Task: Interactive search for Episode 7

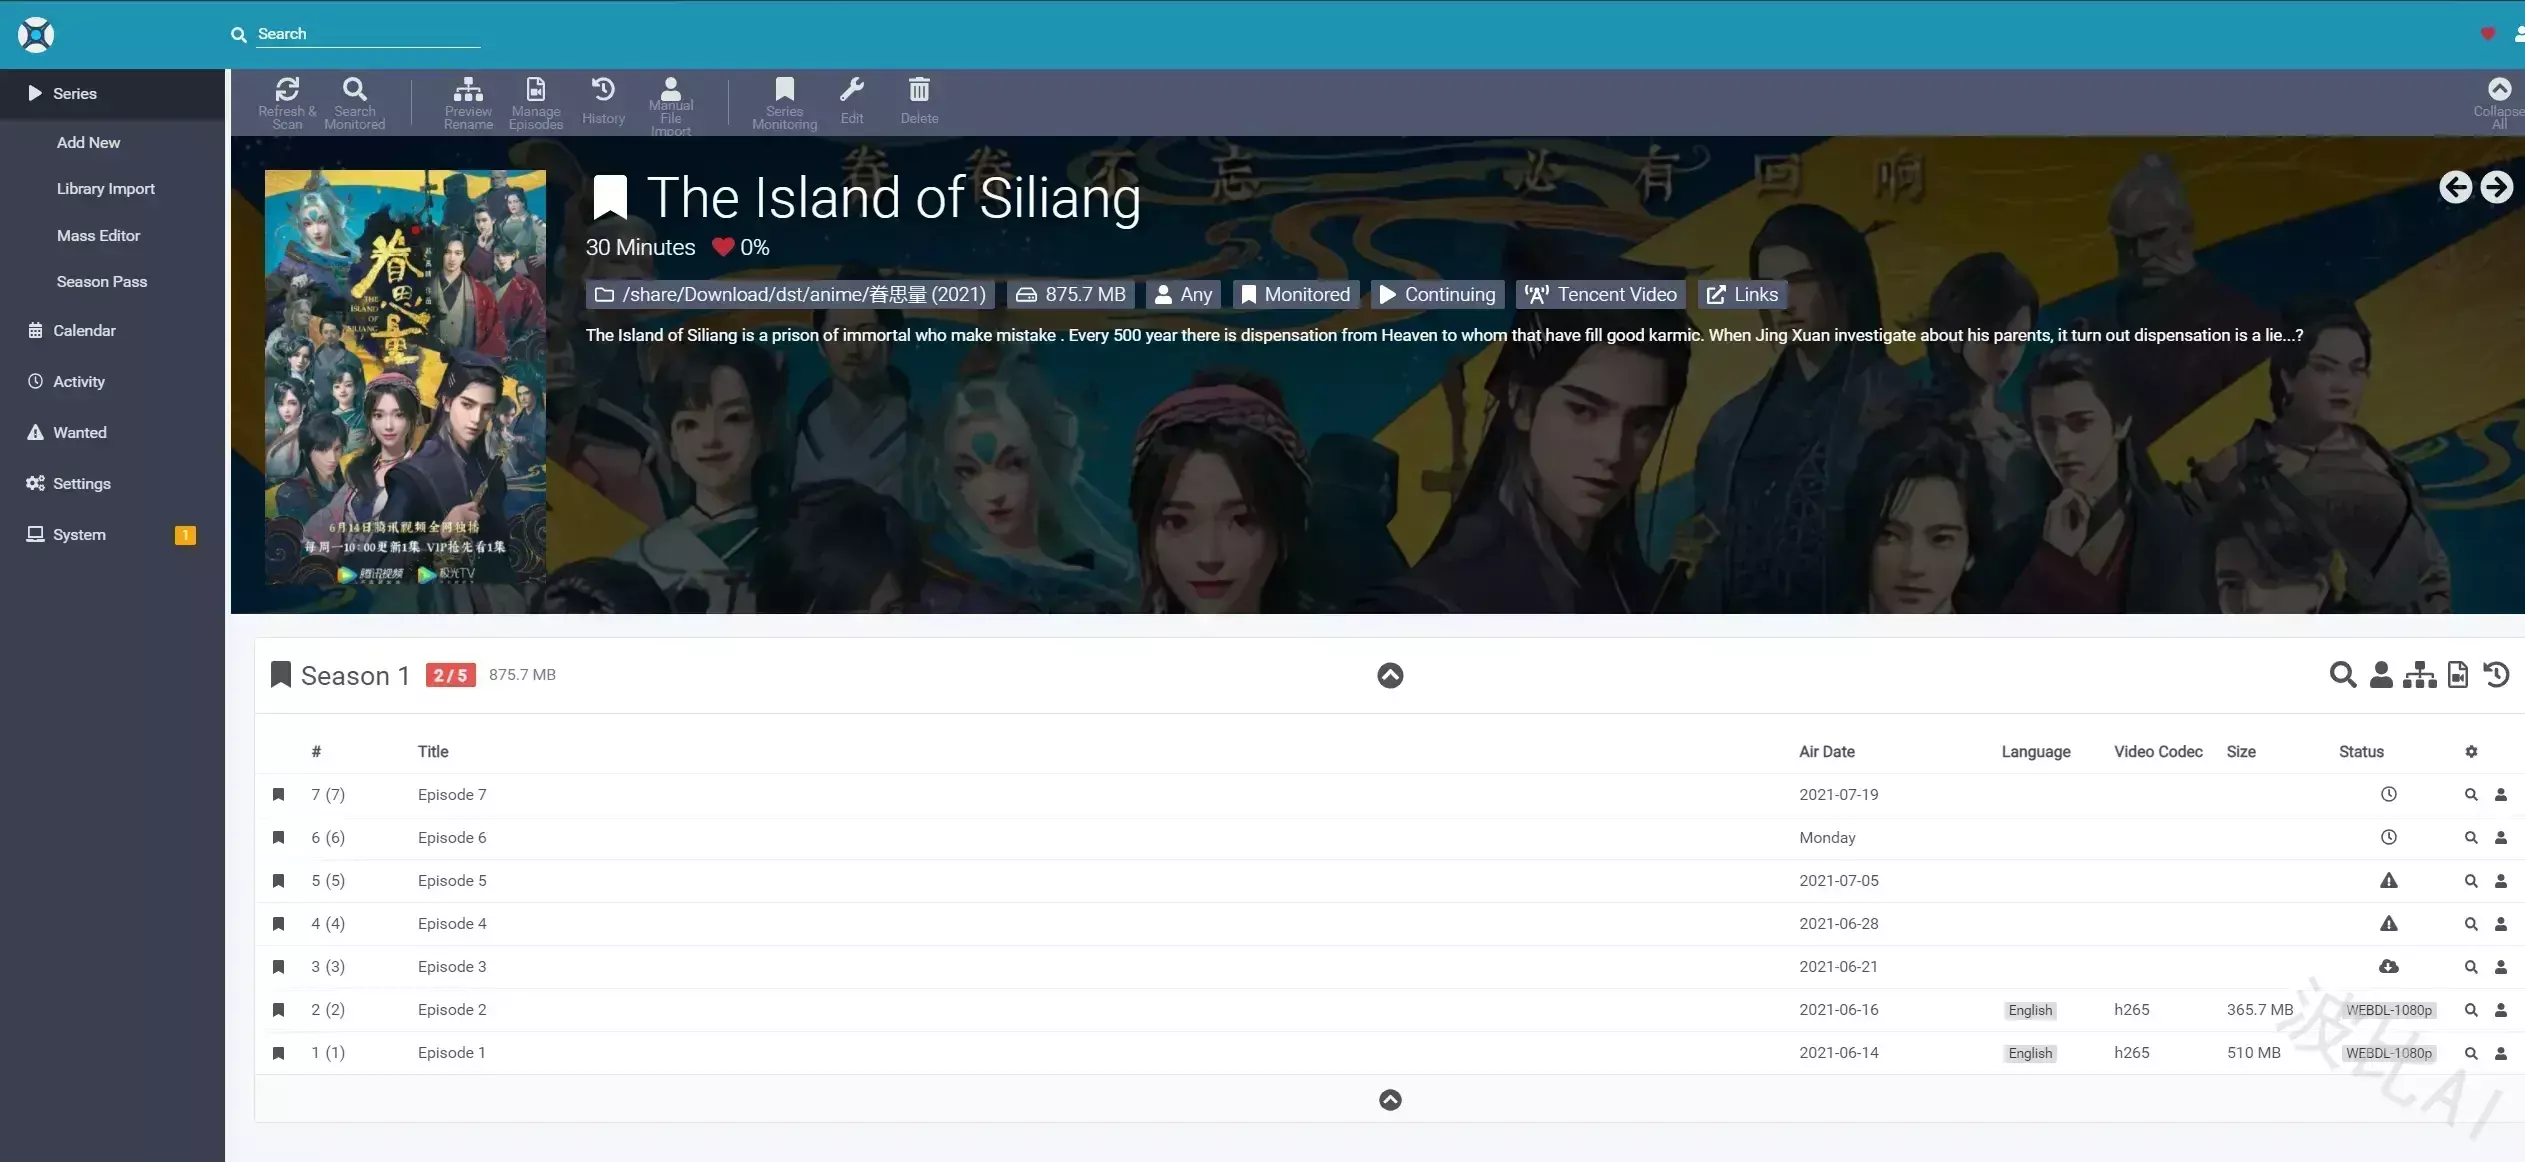Action: point(2501,795)
